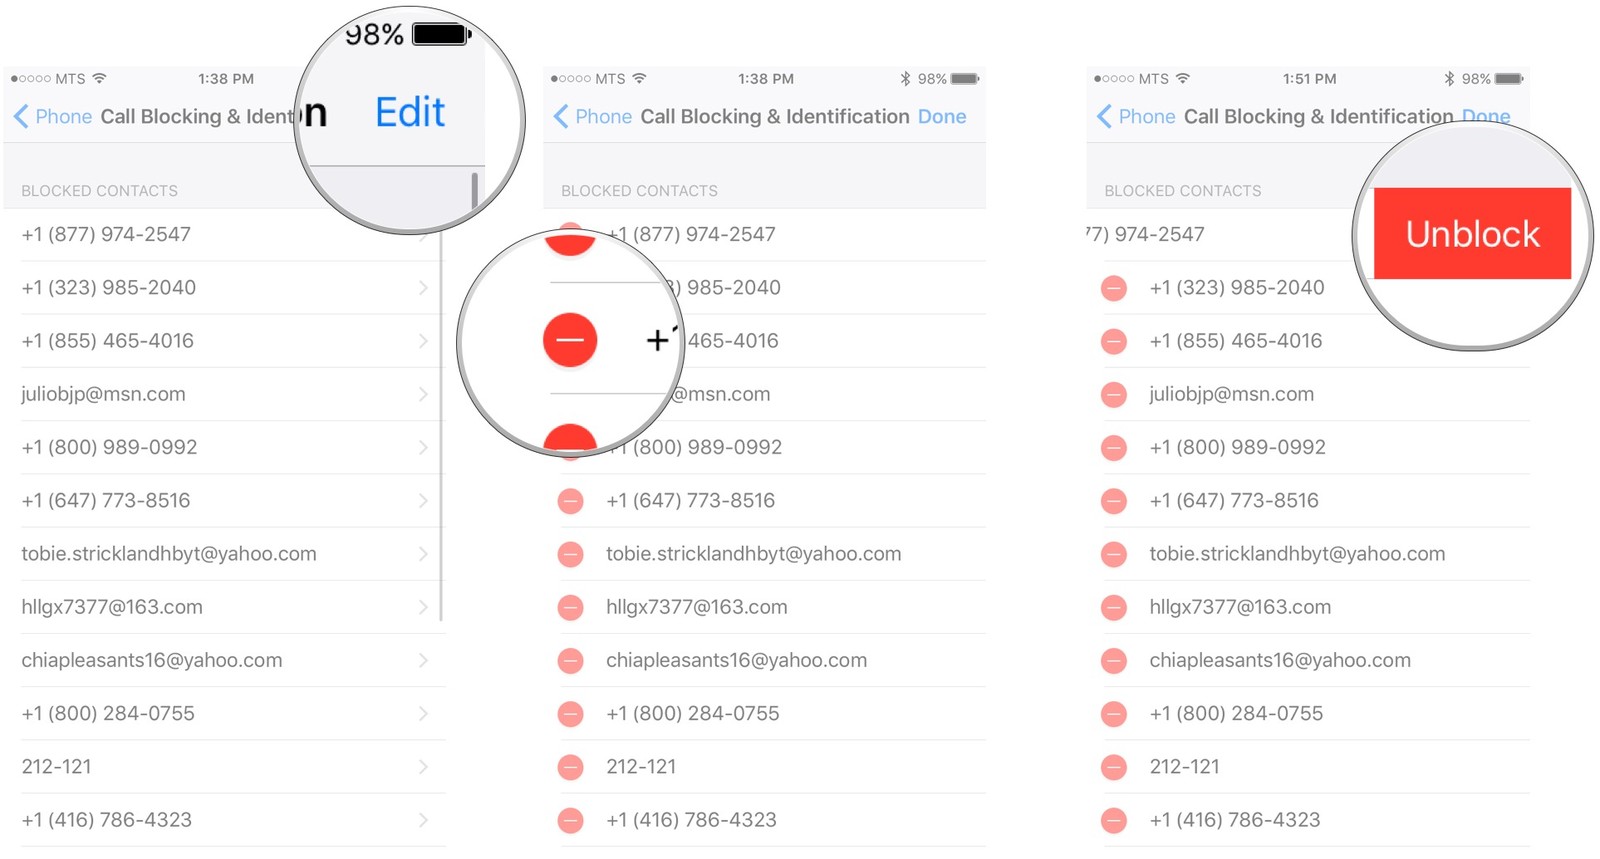Tap minus beside tobie.stricklandhbyt@yahoo.com in the third screen
The image size is (1600, 859).
coord(1114,554)
